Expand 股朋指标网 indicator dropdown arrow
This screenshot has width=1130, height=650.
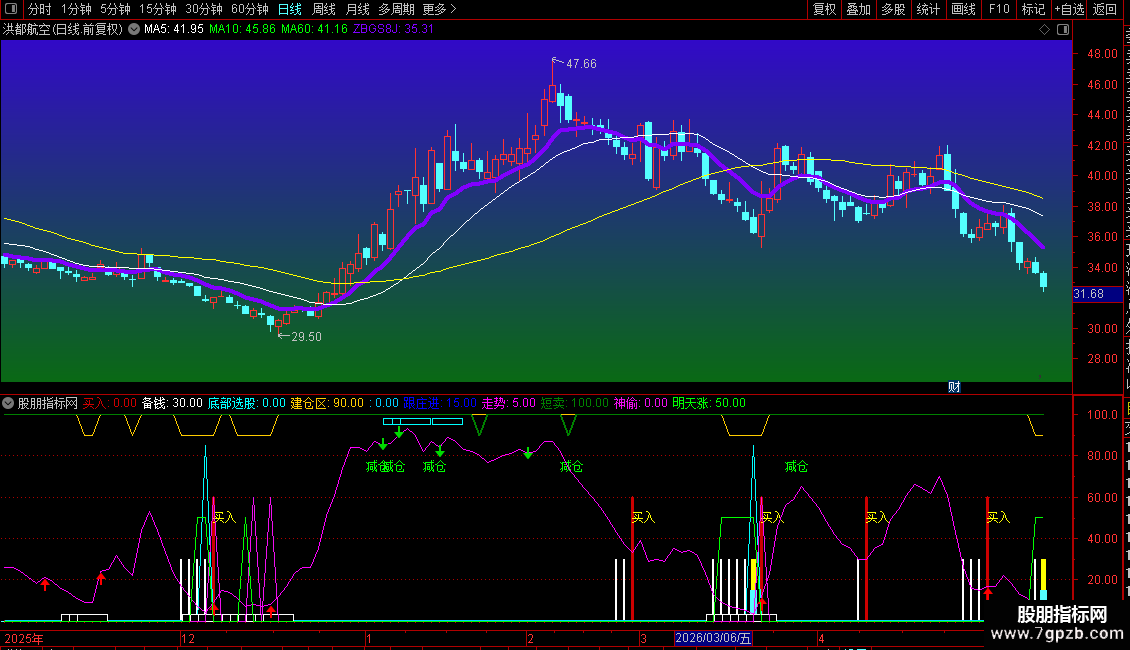click(8, 403)
